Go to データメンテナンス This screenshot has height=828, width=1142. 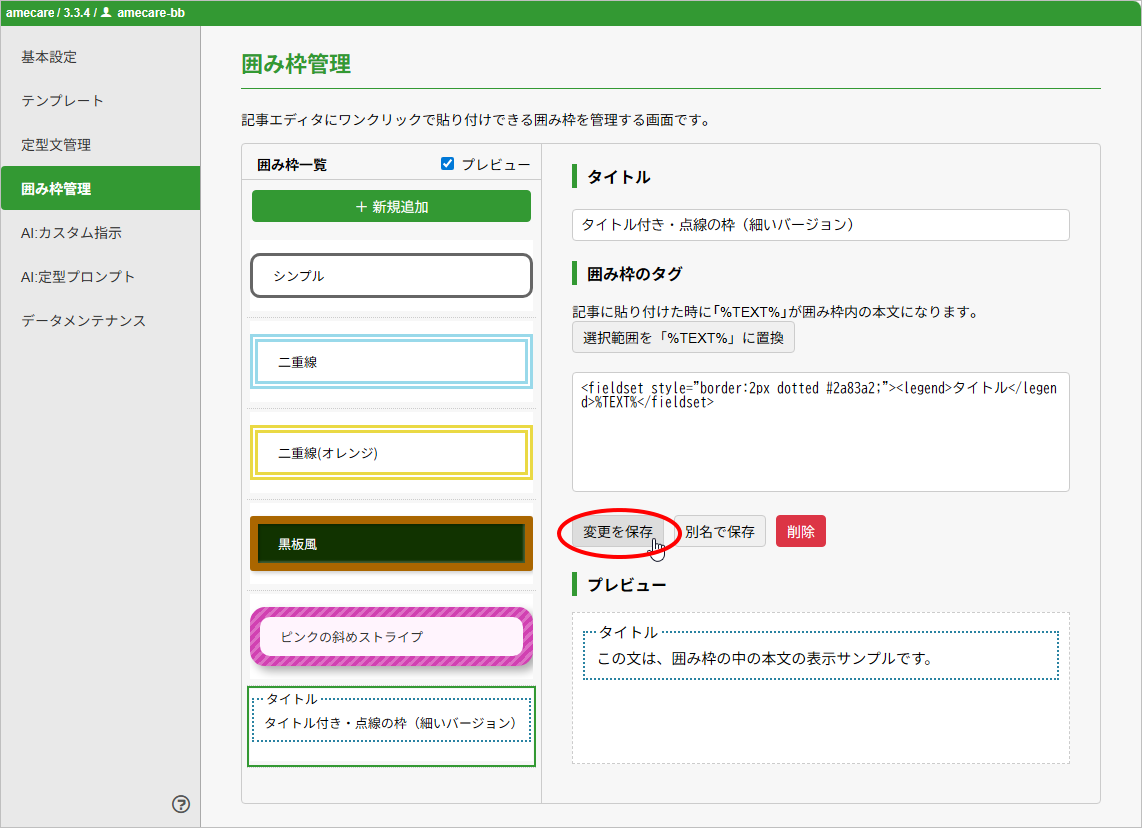pos(83,321)
